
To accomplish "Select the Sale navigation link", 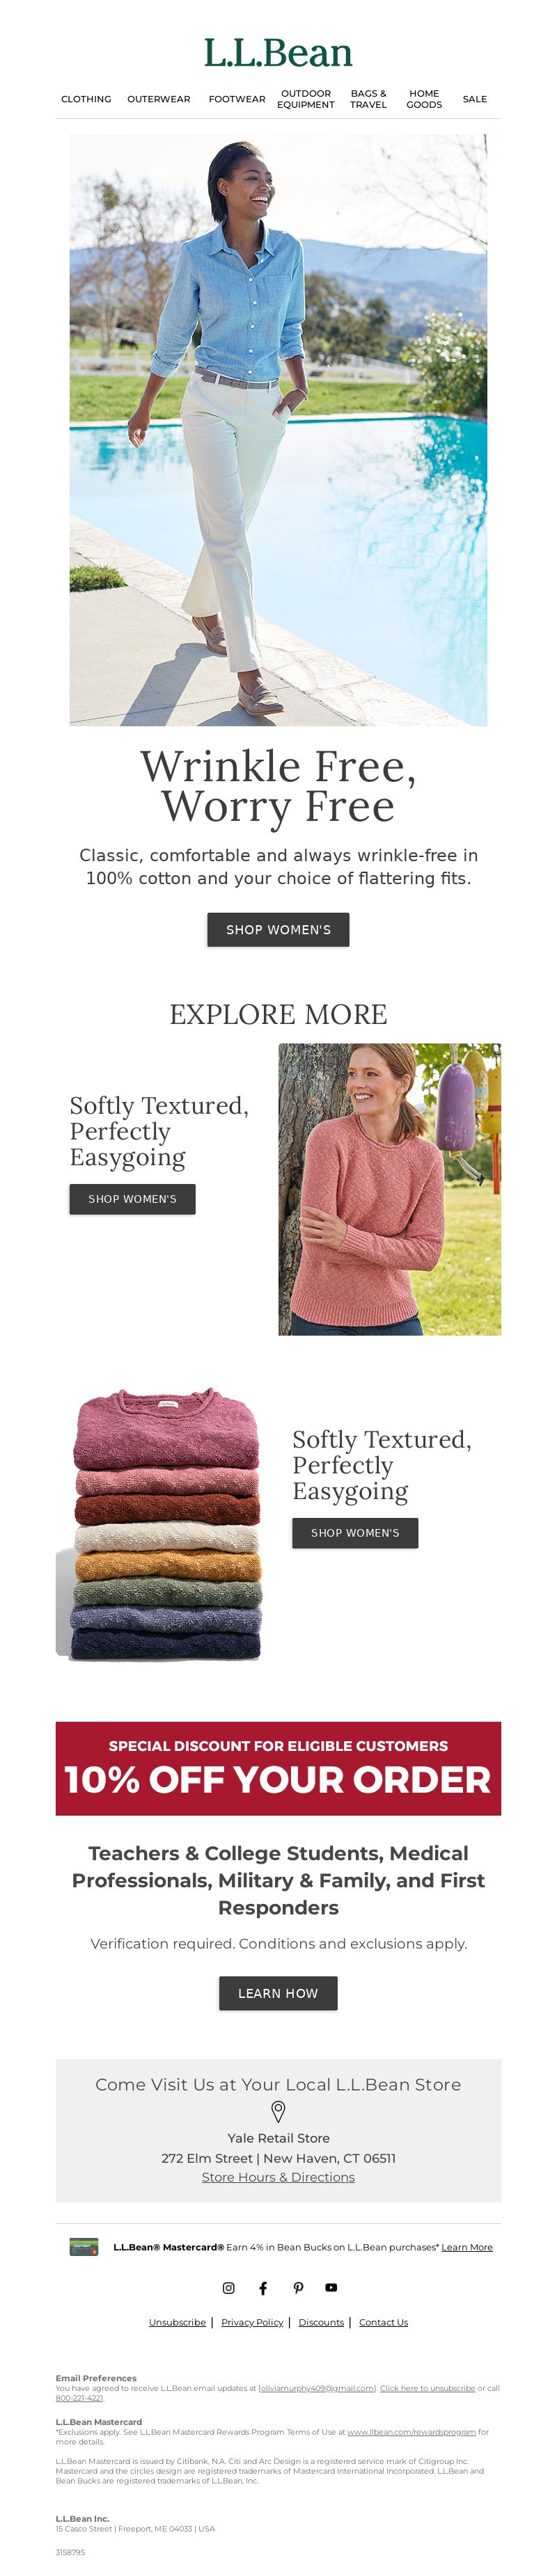I will (475, 99).
